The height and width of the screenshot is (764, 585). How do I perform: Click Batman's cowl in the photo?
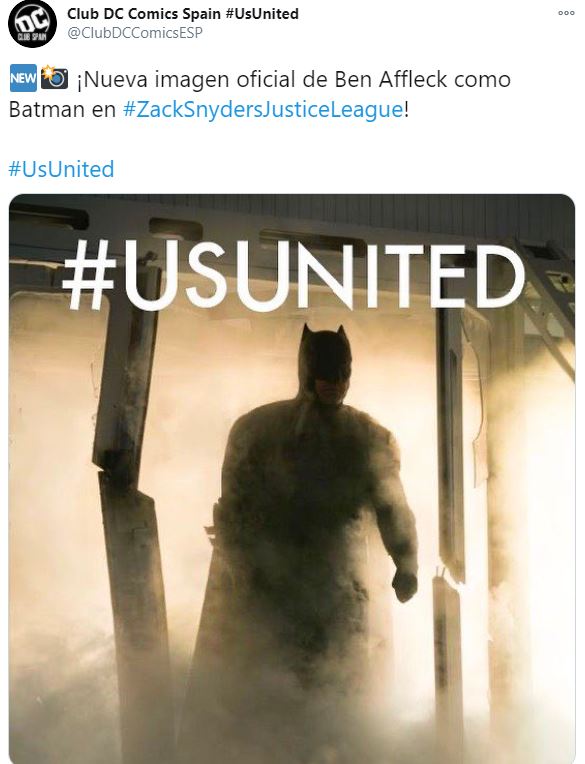pos(324,358)
